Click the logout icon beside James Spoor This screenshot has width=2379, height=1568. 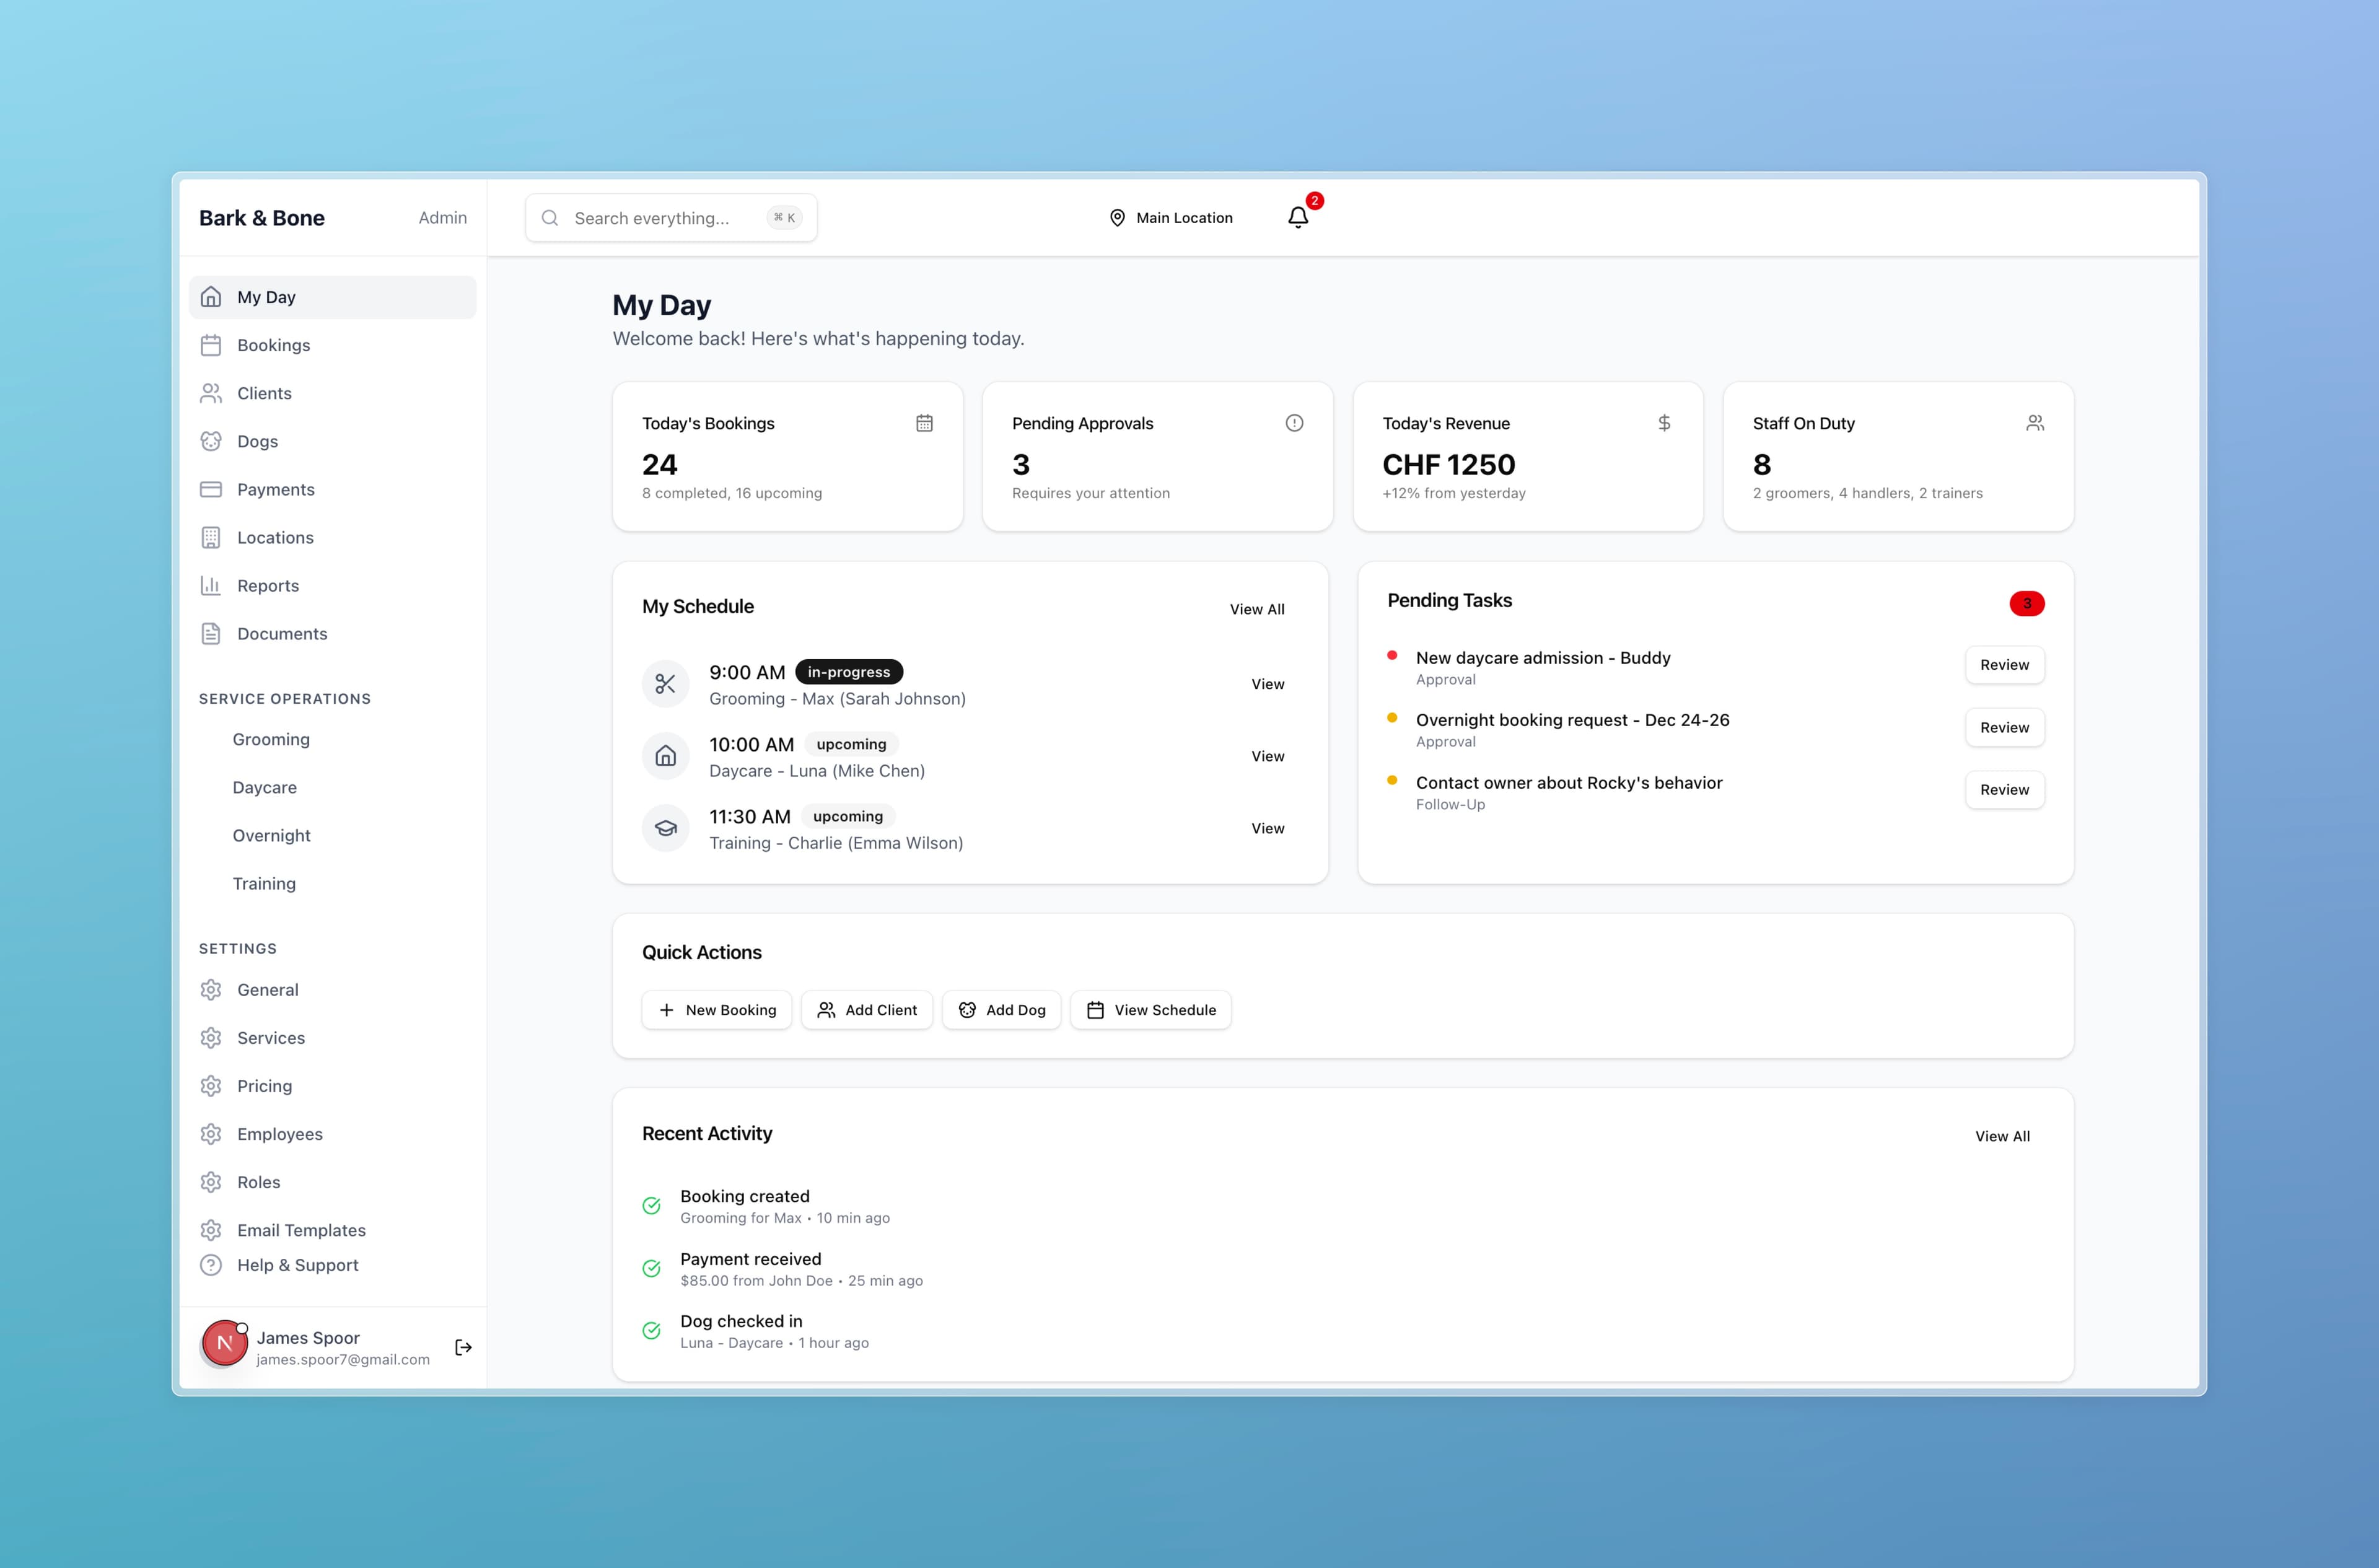click(463, 1347)
